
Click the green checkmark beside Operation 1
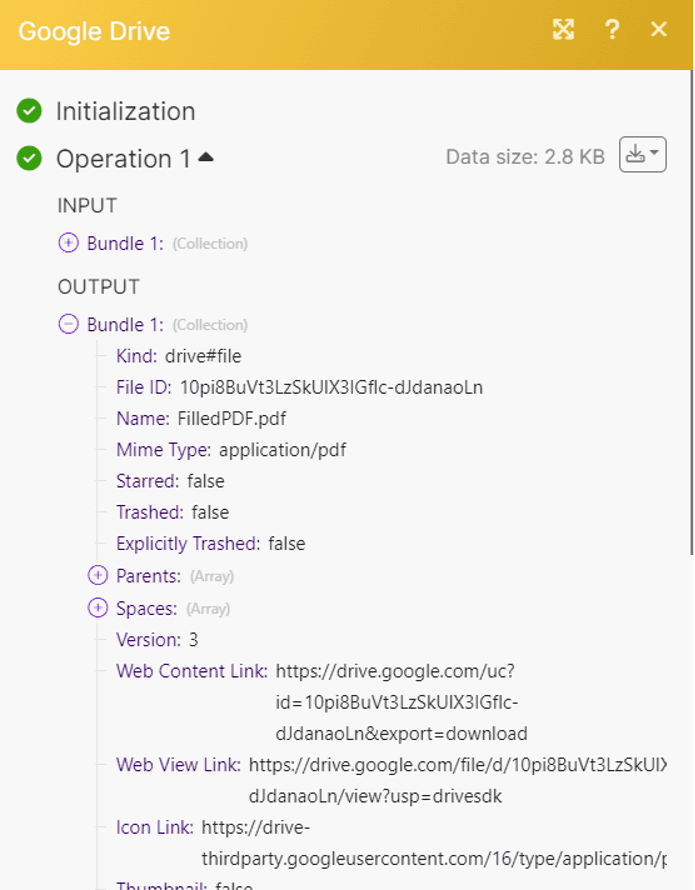tap(29, 158)
